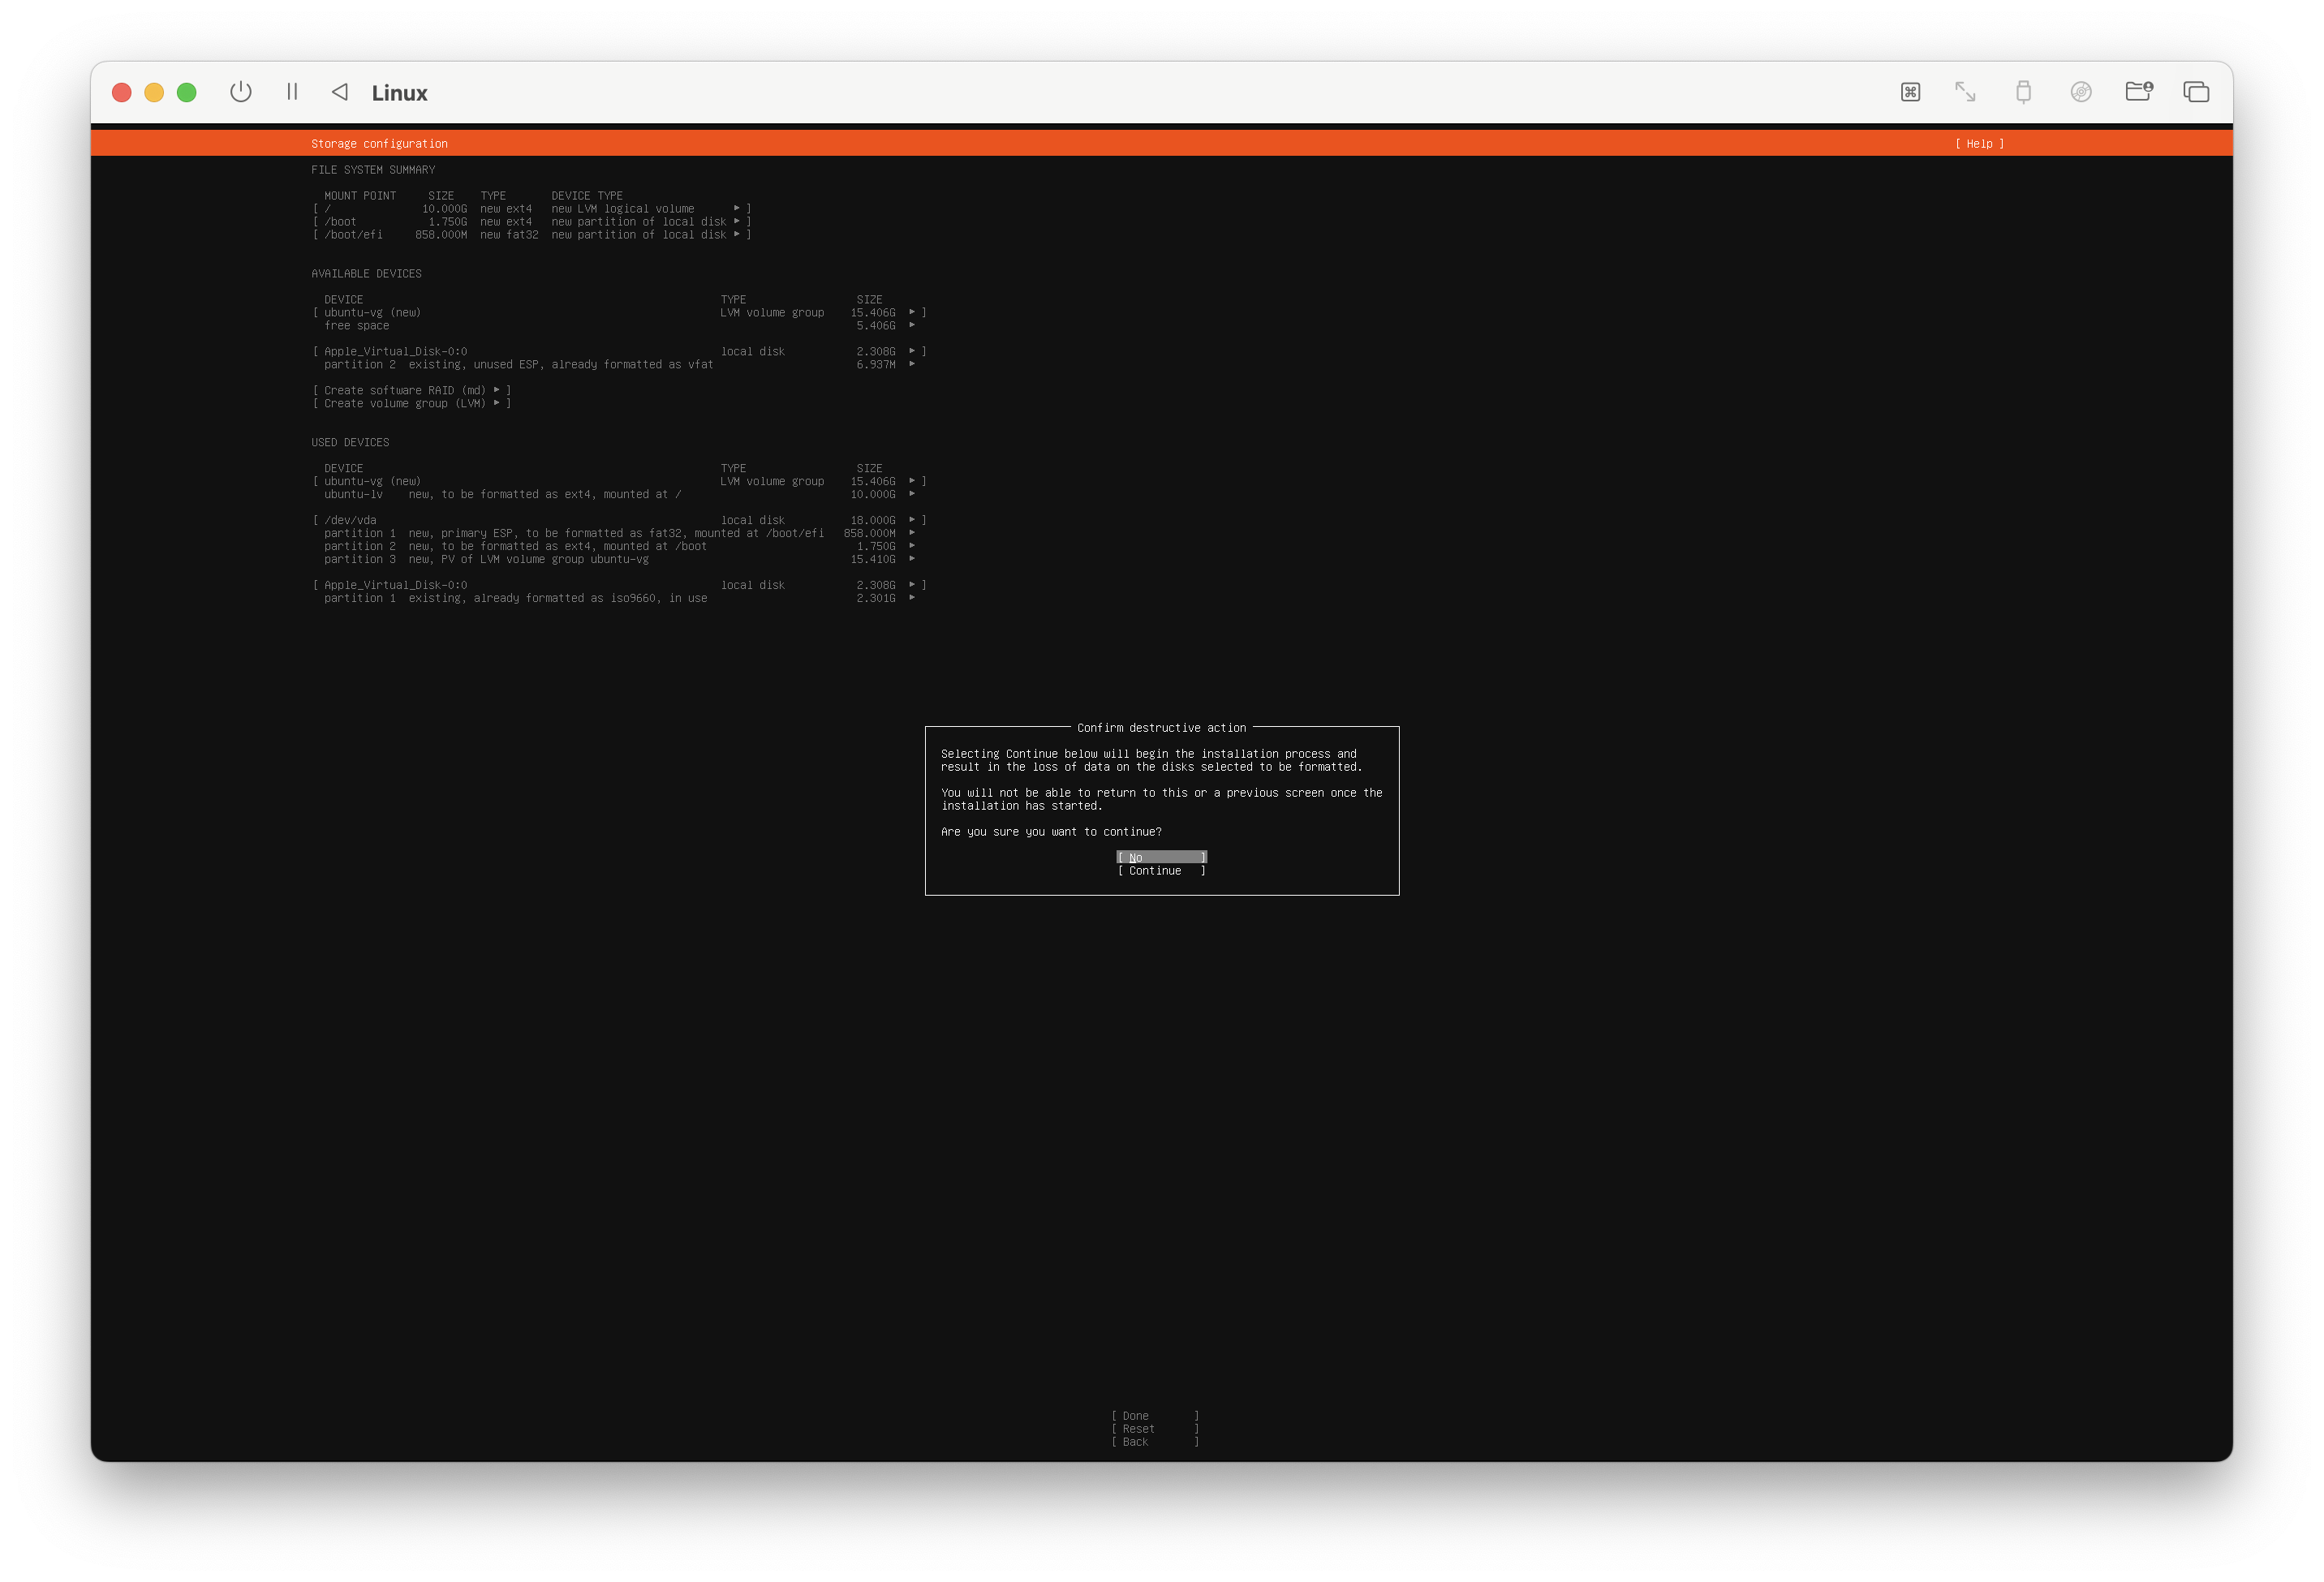Click the command key capture icon

pos(1910,92)
